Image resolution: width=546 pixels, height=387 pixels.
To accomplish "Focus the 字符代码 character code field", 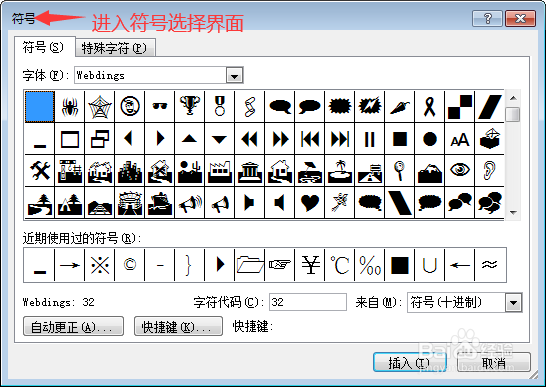I will (308, 302).
